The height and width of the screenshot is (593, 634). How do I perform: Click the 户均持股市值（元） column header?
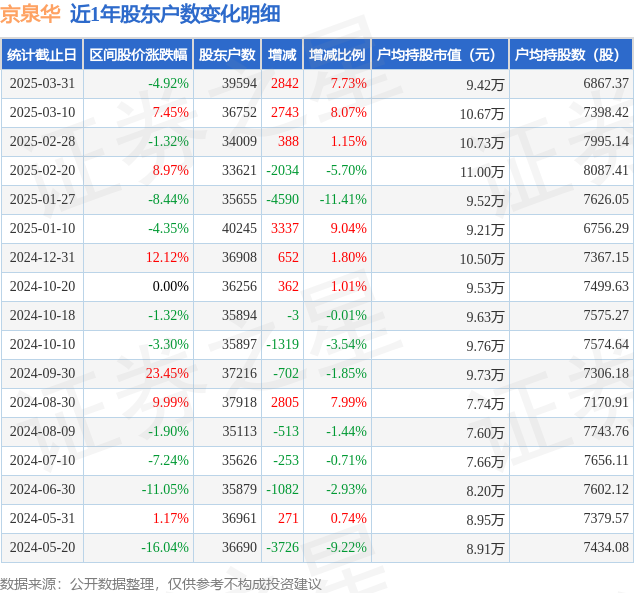[440, 55]
